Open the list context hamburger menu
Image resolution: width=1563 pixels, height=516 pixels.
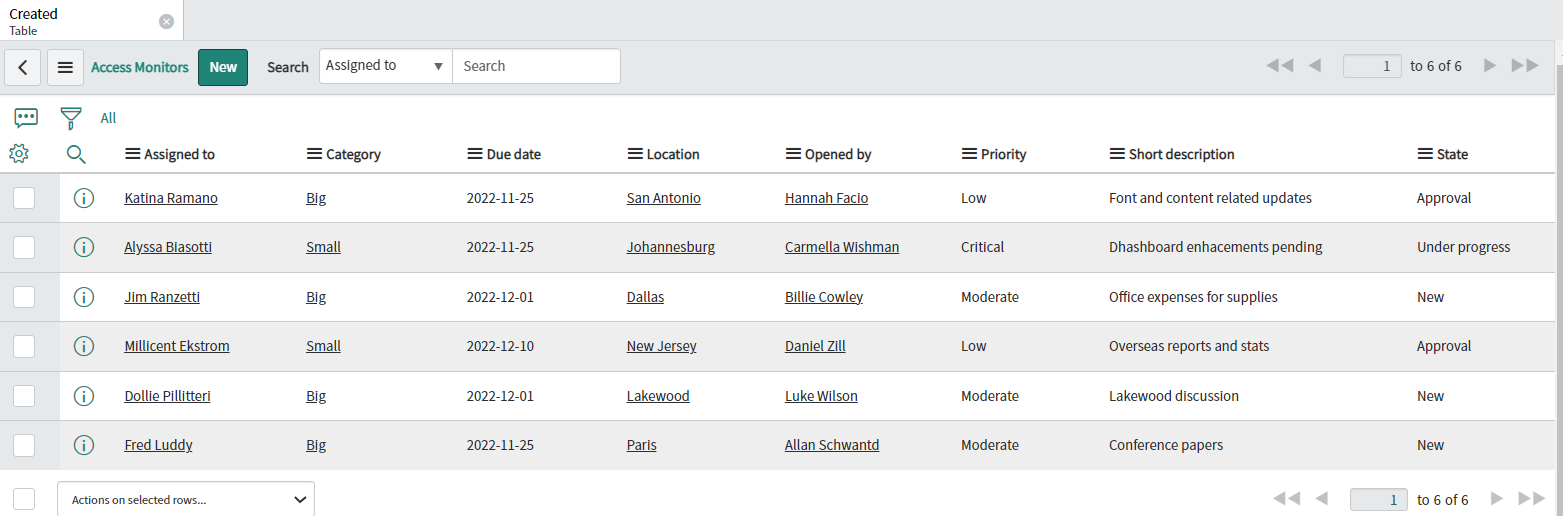(x=65, y=67)
